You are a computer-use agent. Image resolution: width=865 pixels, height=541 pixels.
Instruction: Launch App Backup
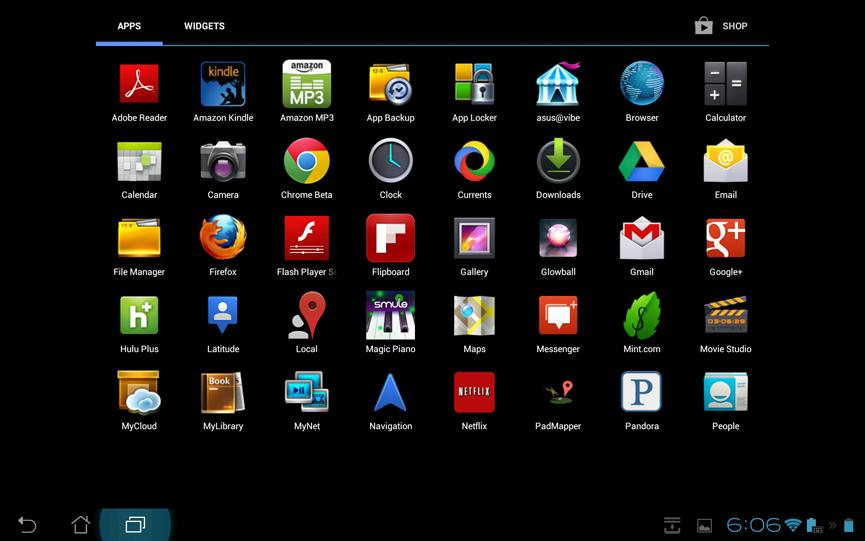coord(391,84)
